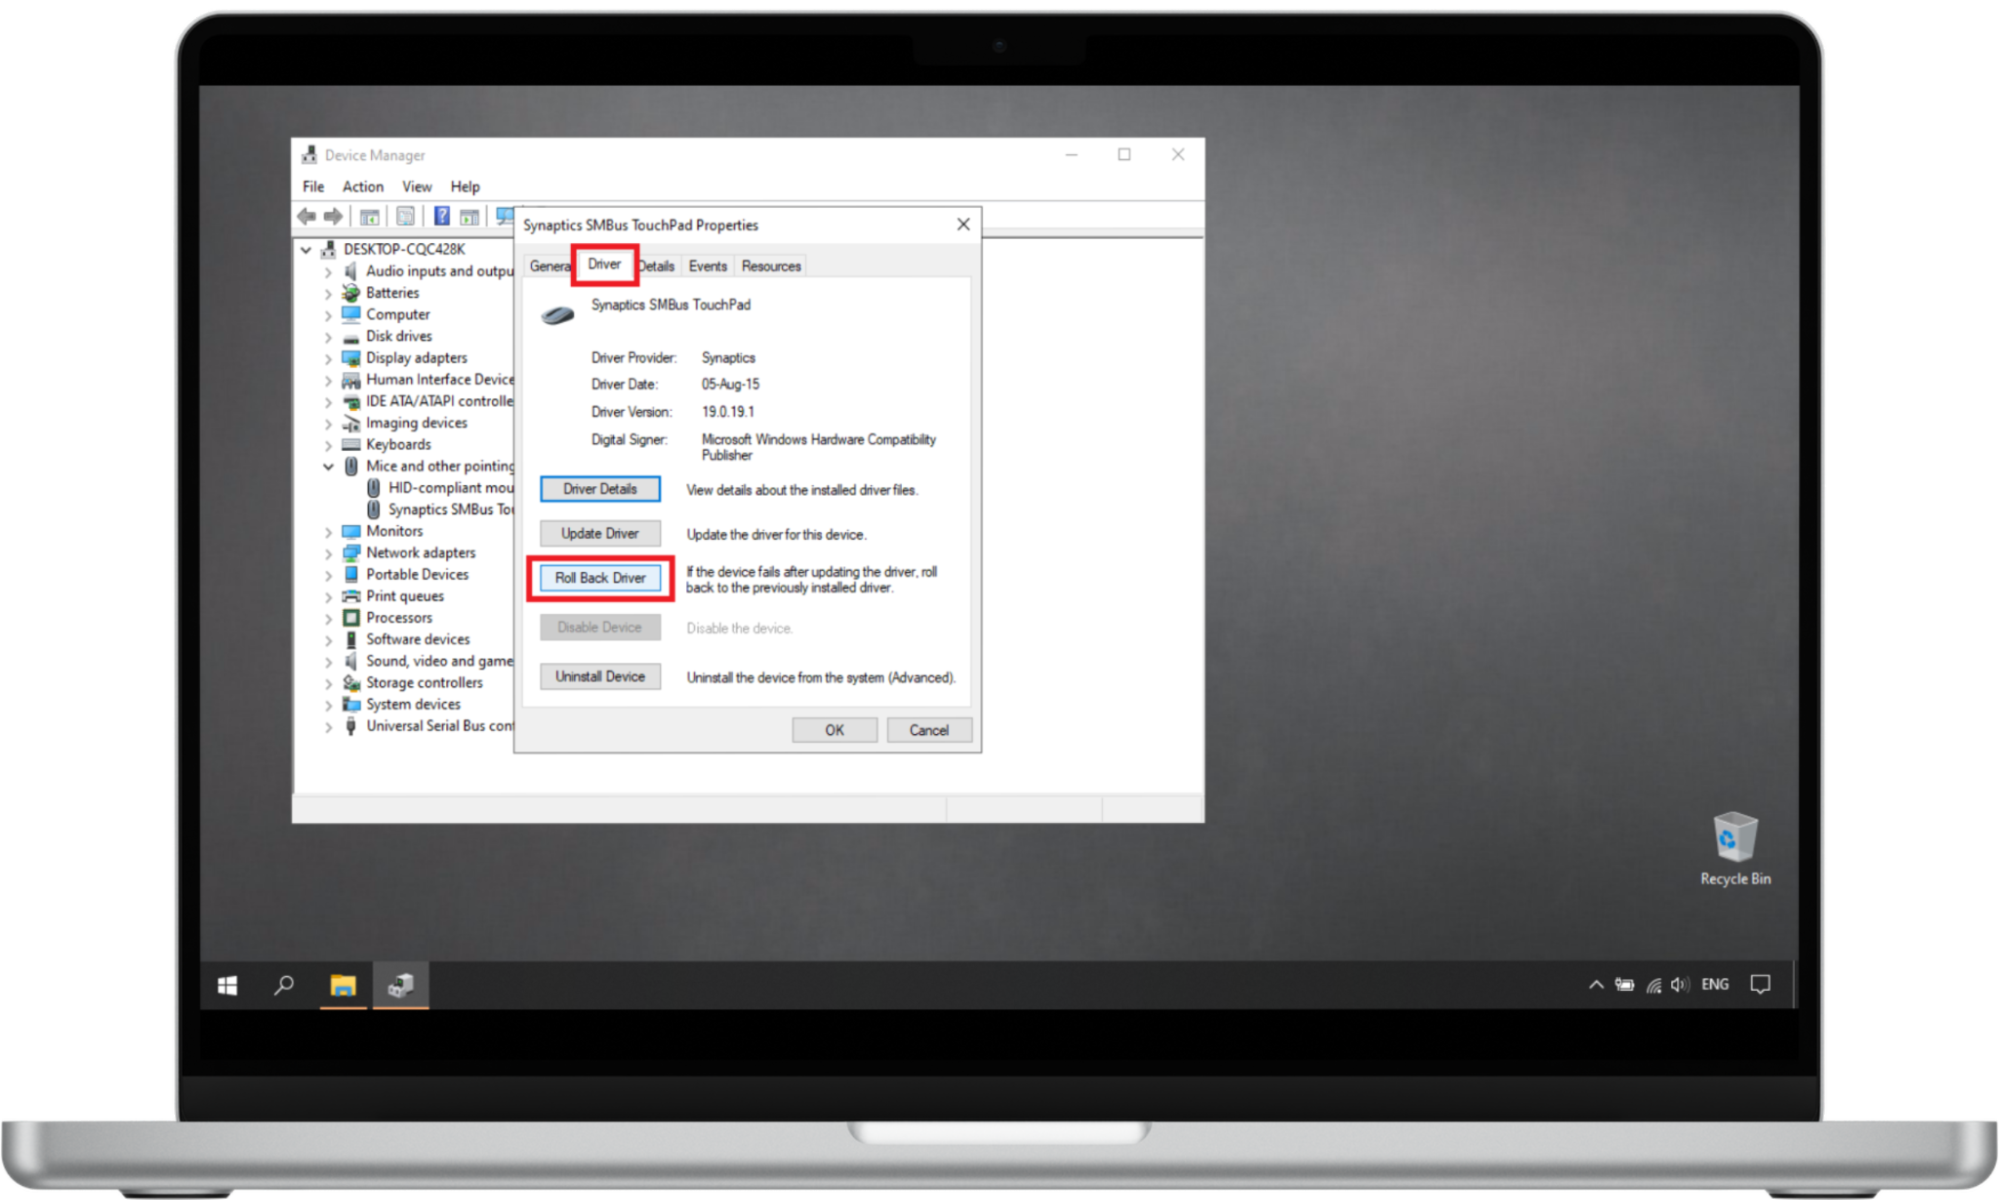Open File Explorer from the taskbar

point(343,986)
